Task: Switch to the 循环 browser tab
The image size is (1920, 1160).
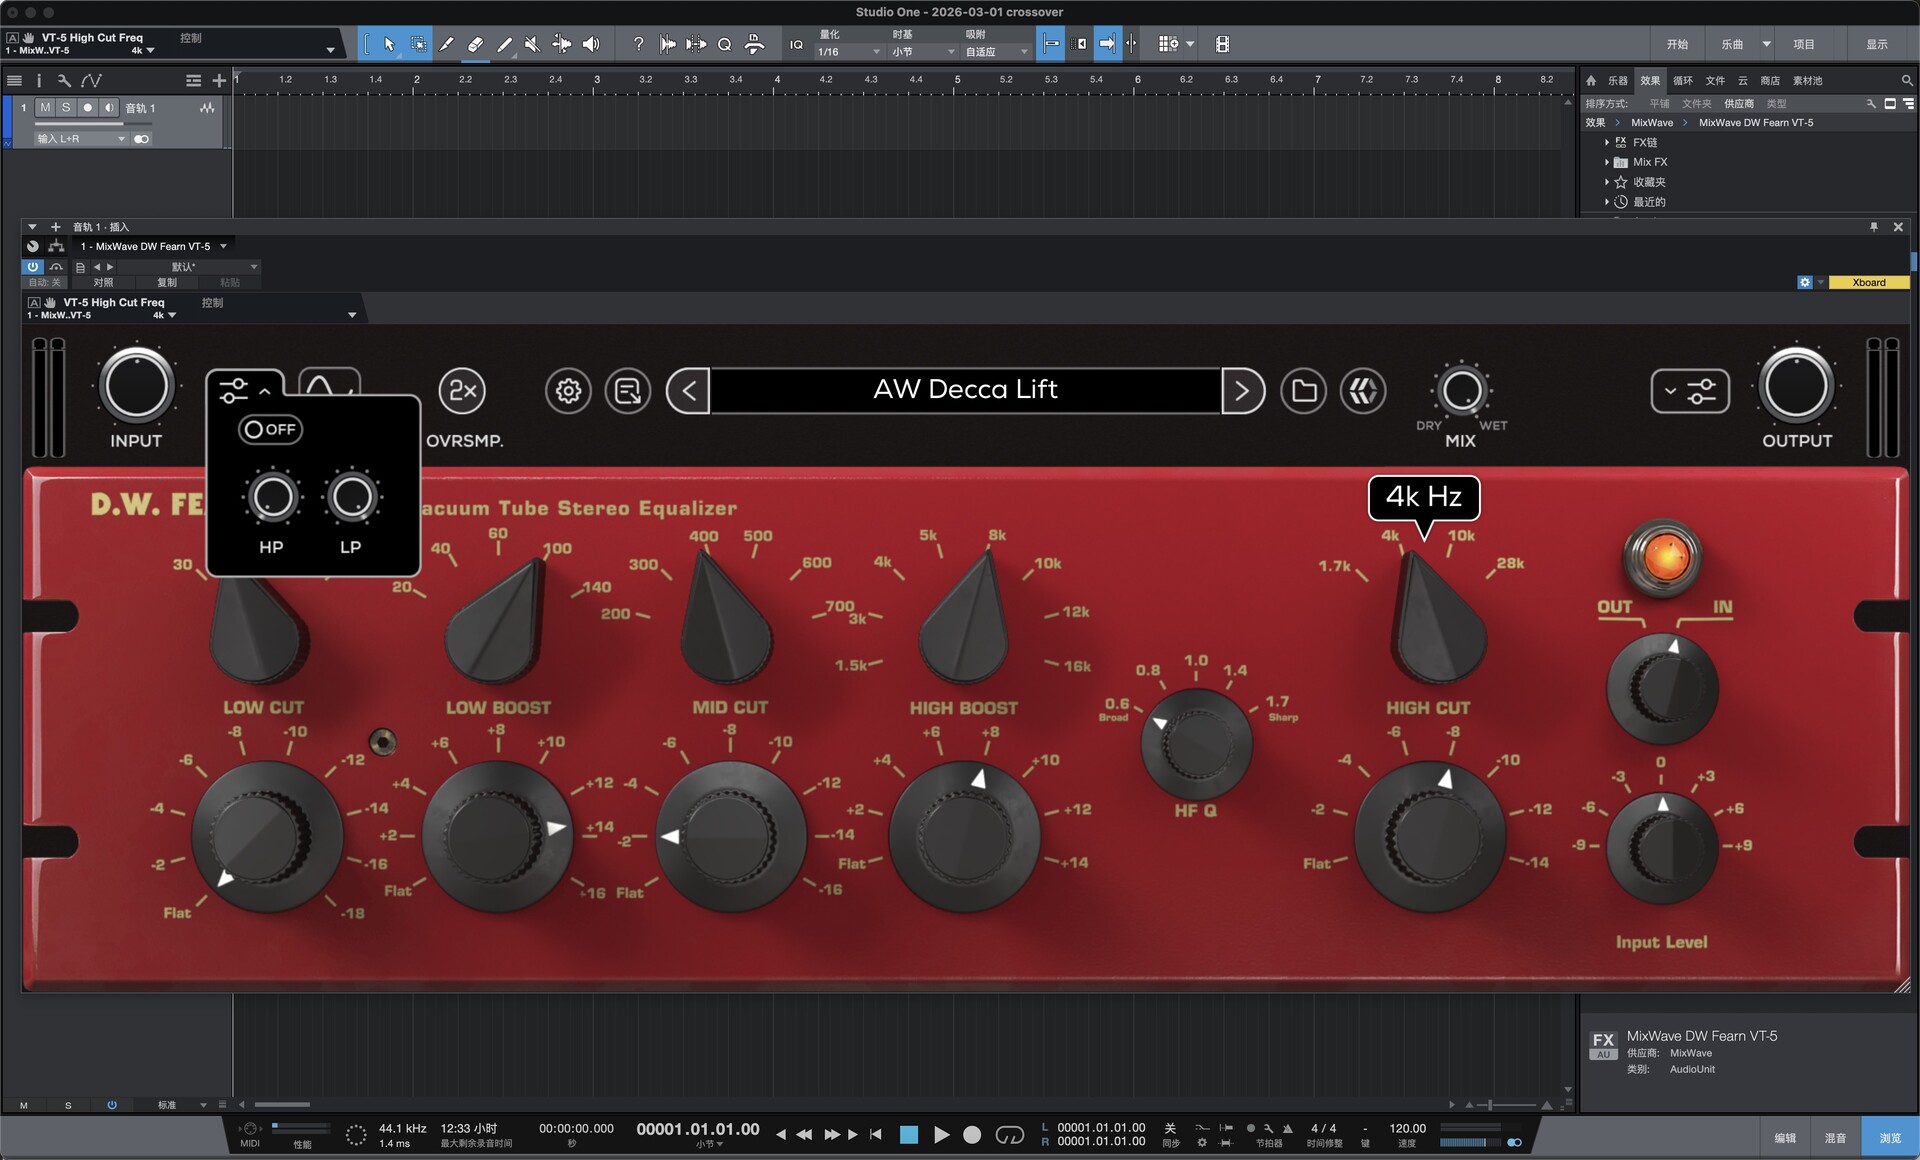Action: 1683,81
